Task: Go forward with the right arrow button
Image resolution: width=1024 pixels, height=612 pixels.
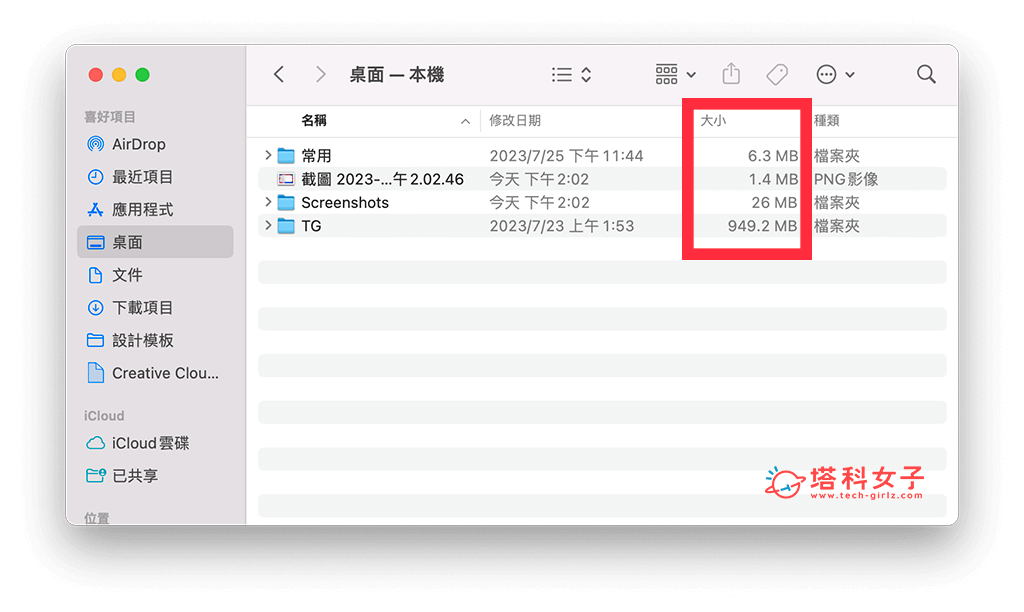Action: [x=320, y=74]
